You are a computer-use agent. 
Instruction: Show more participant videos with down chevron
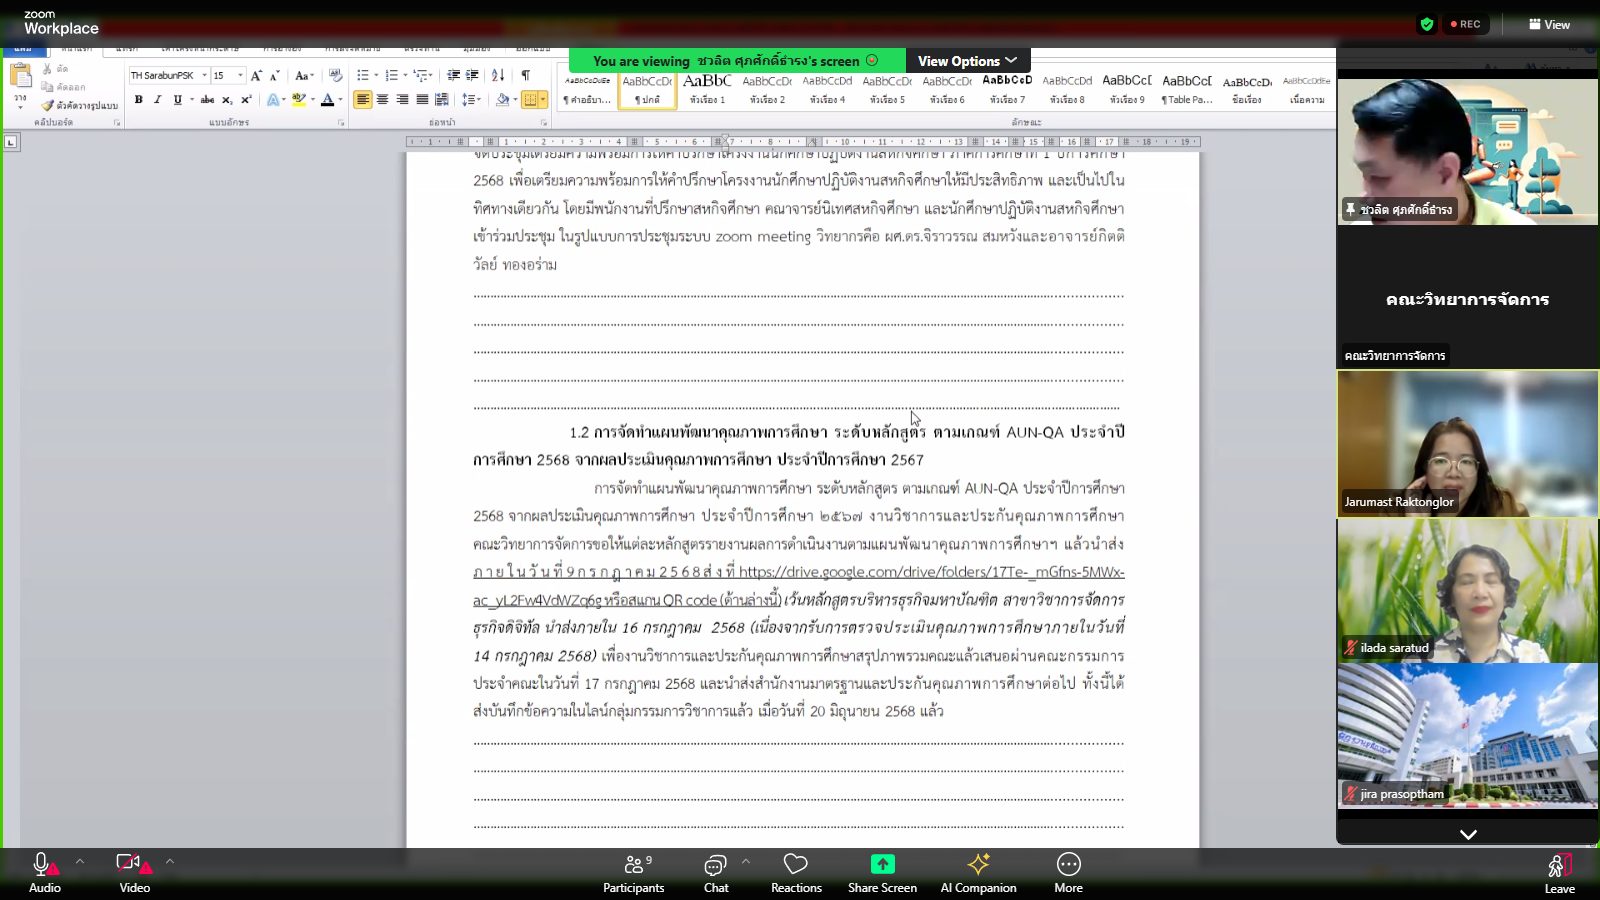click(1468, 834)
